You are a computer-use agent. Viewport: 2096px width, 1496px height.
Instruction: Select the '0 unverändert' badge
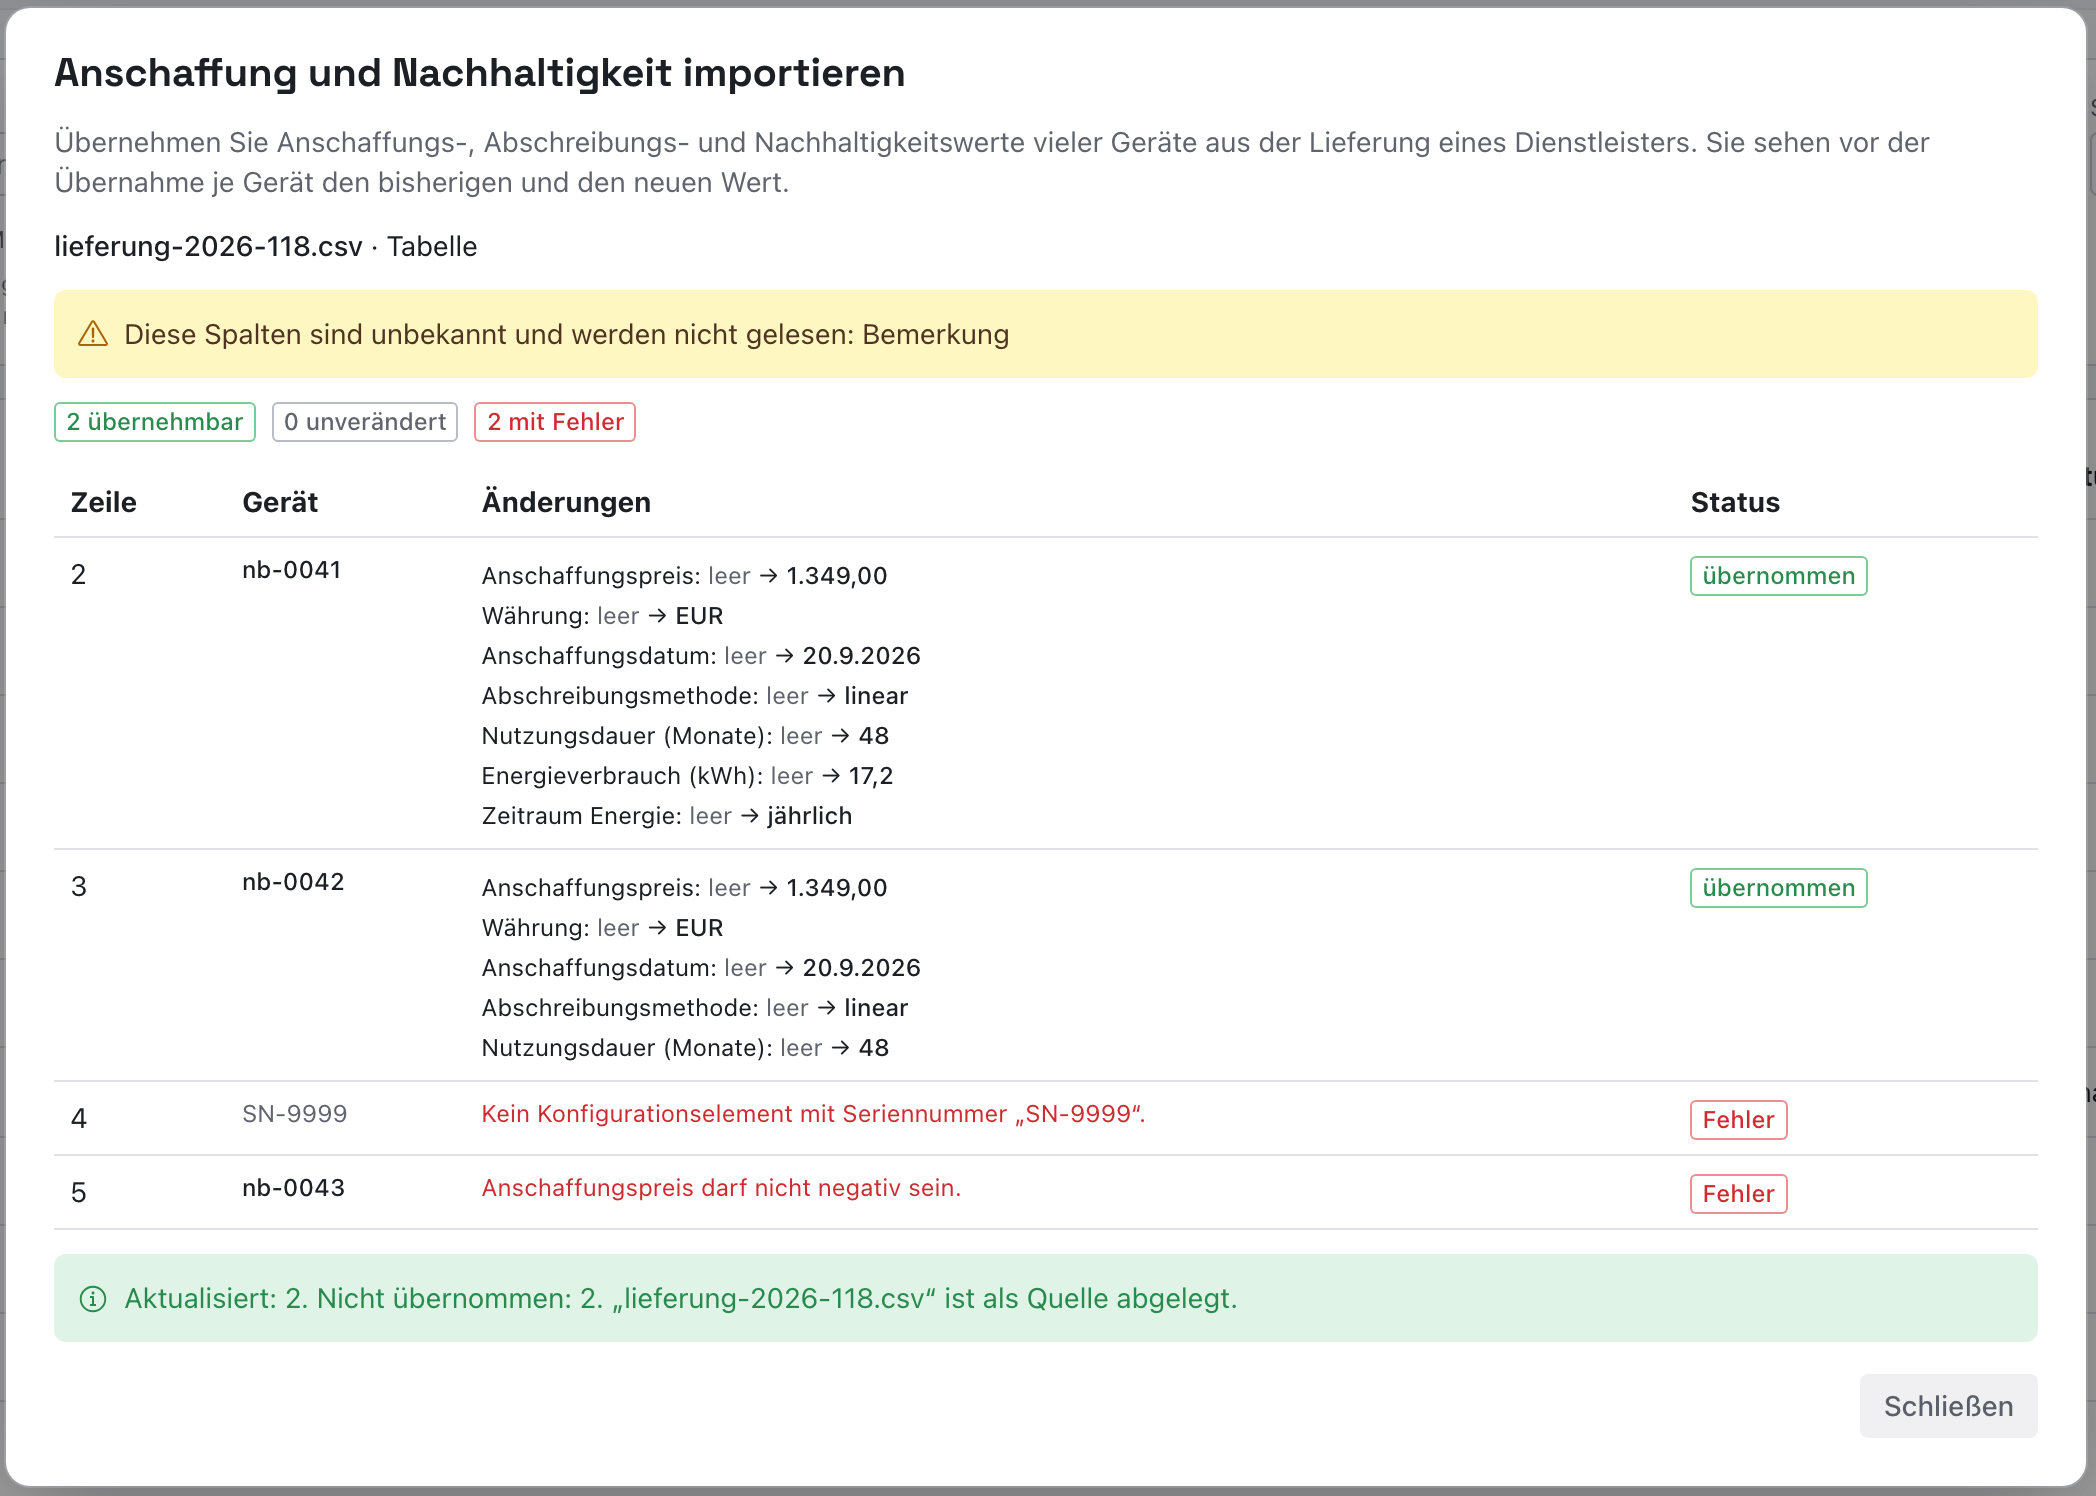click(365, 422)
